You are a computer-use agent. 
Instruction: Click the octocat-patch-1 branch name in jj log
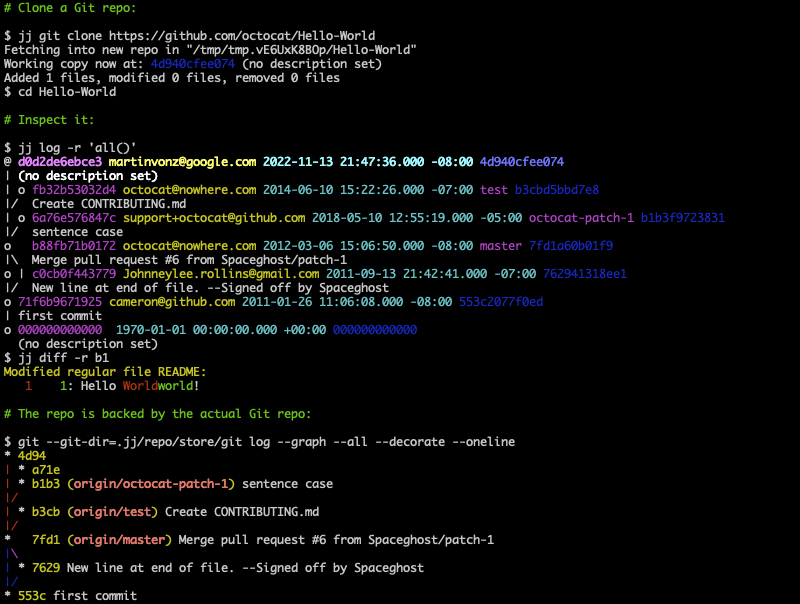[x=581, y=217]
